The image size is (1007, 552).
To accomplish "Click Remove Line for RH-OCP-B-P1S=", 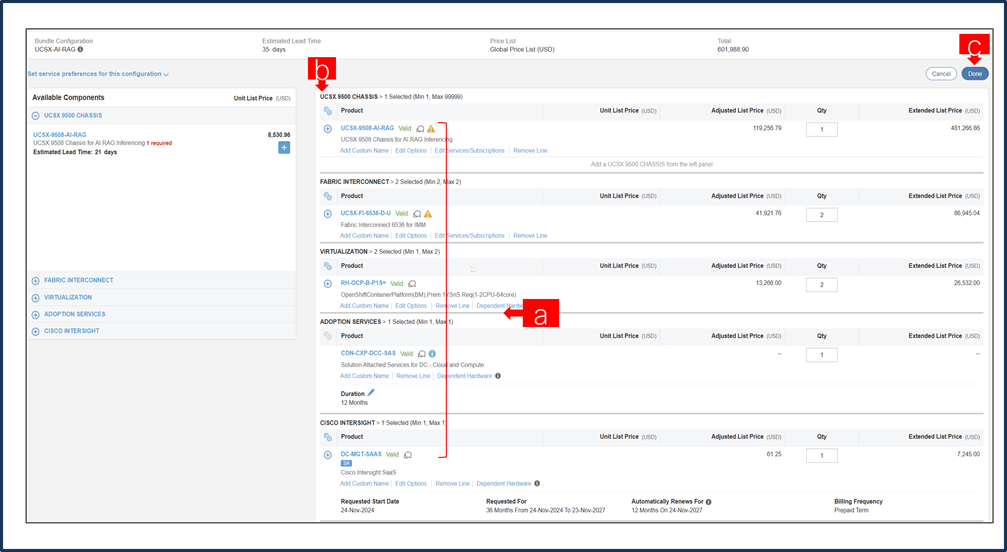I will tap(452, 306).
